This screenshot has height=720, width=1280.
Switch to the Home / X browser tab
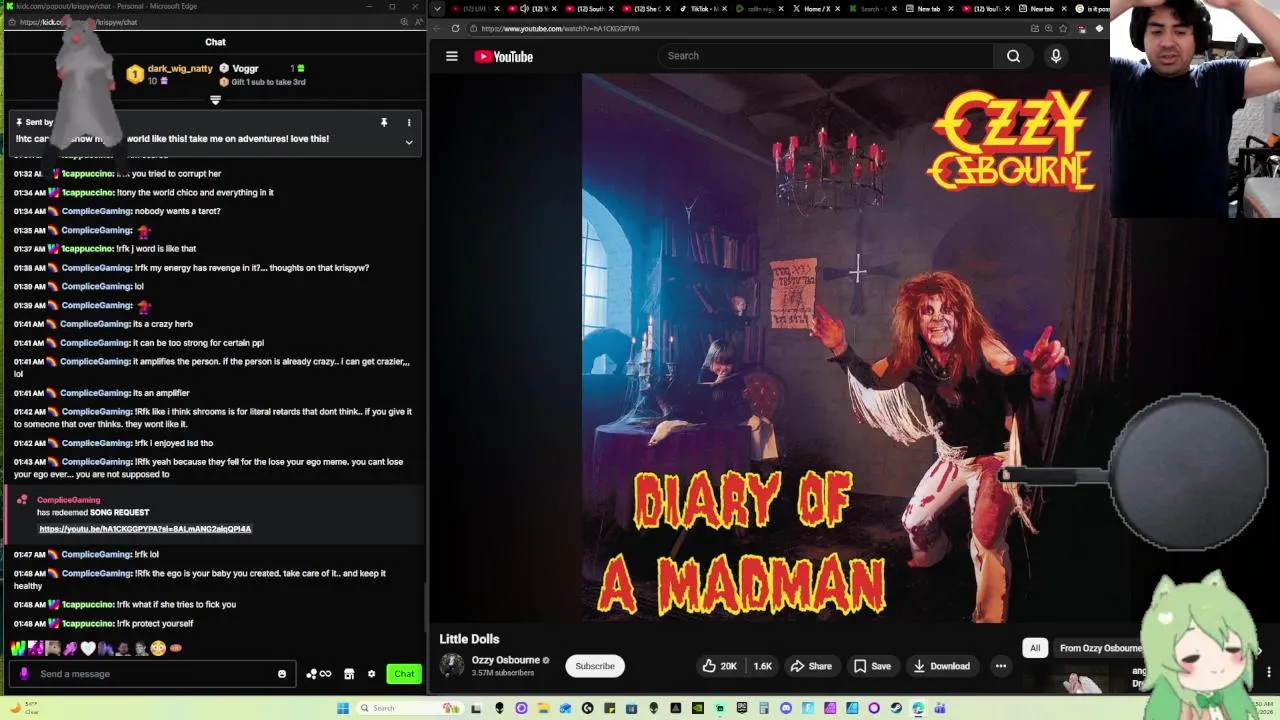click(x=817, y=9)
